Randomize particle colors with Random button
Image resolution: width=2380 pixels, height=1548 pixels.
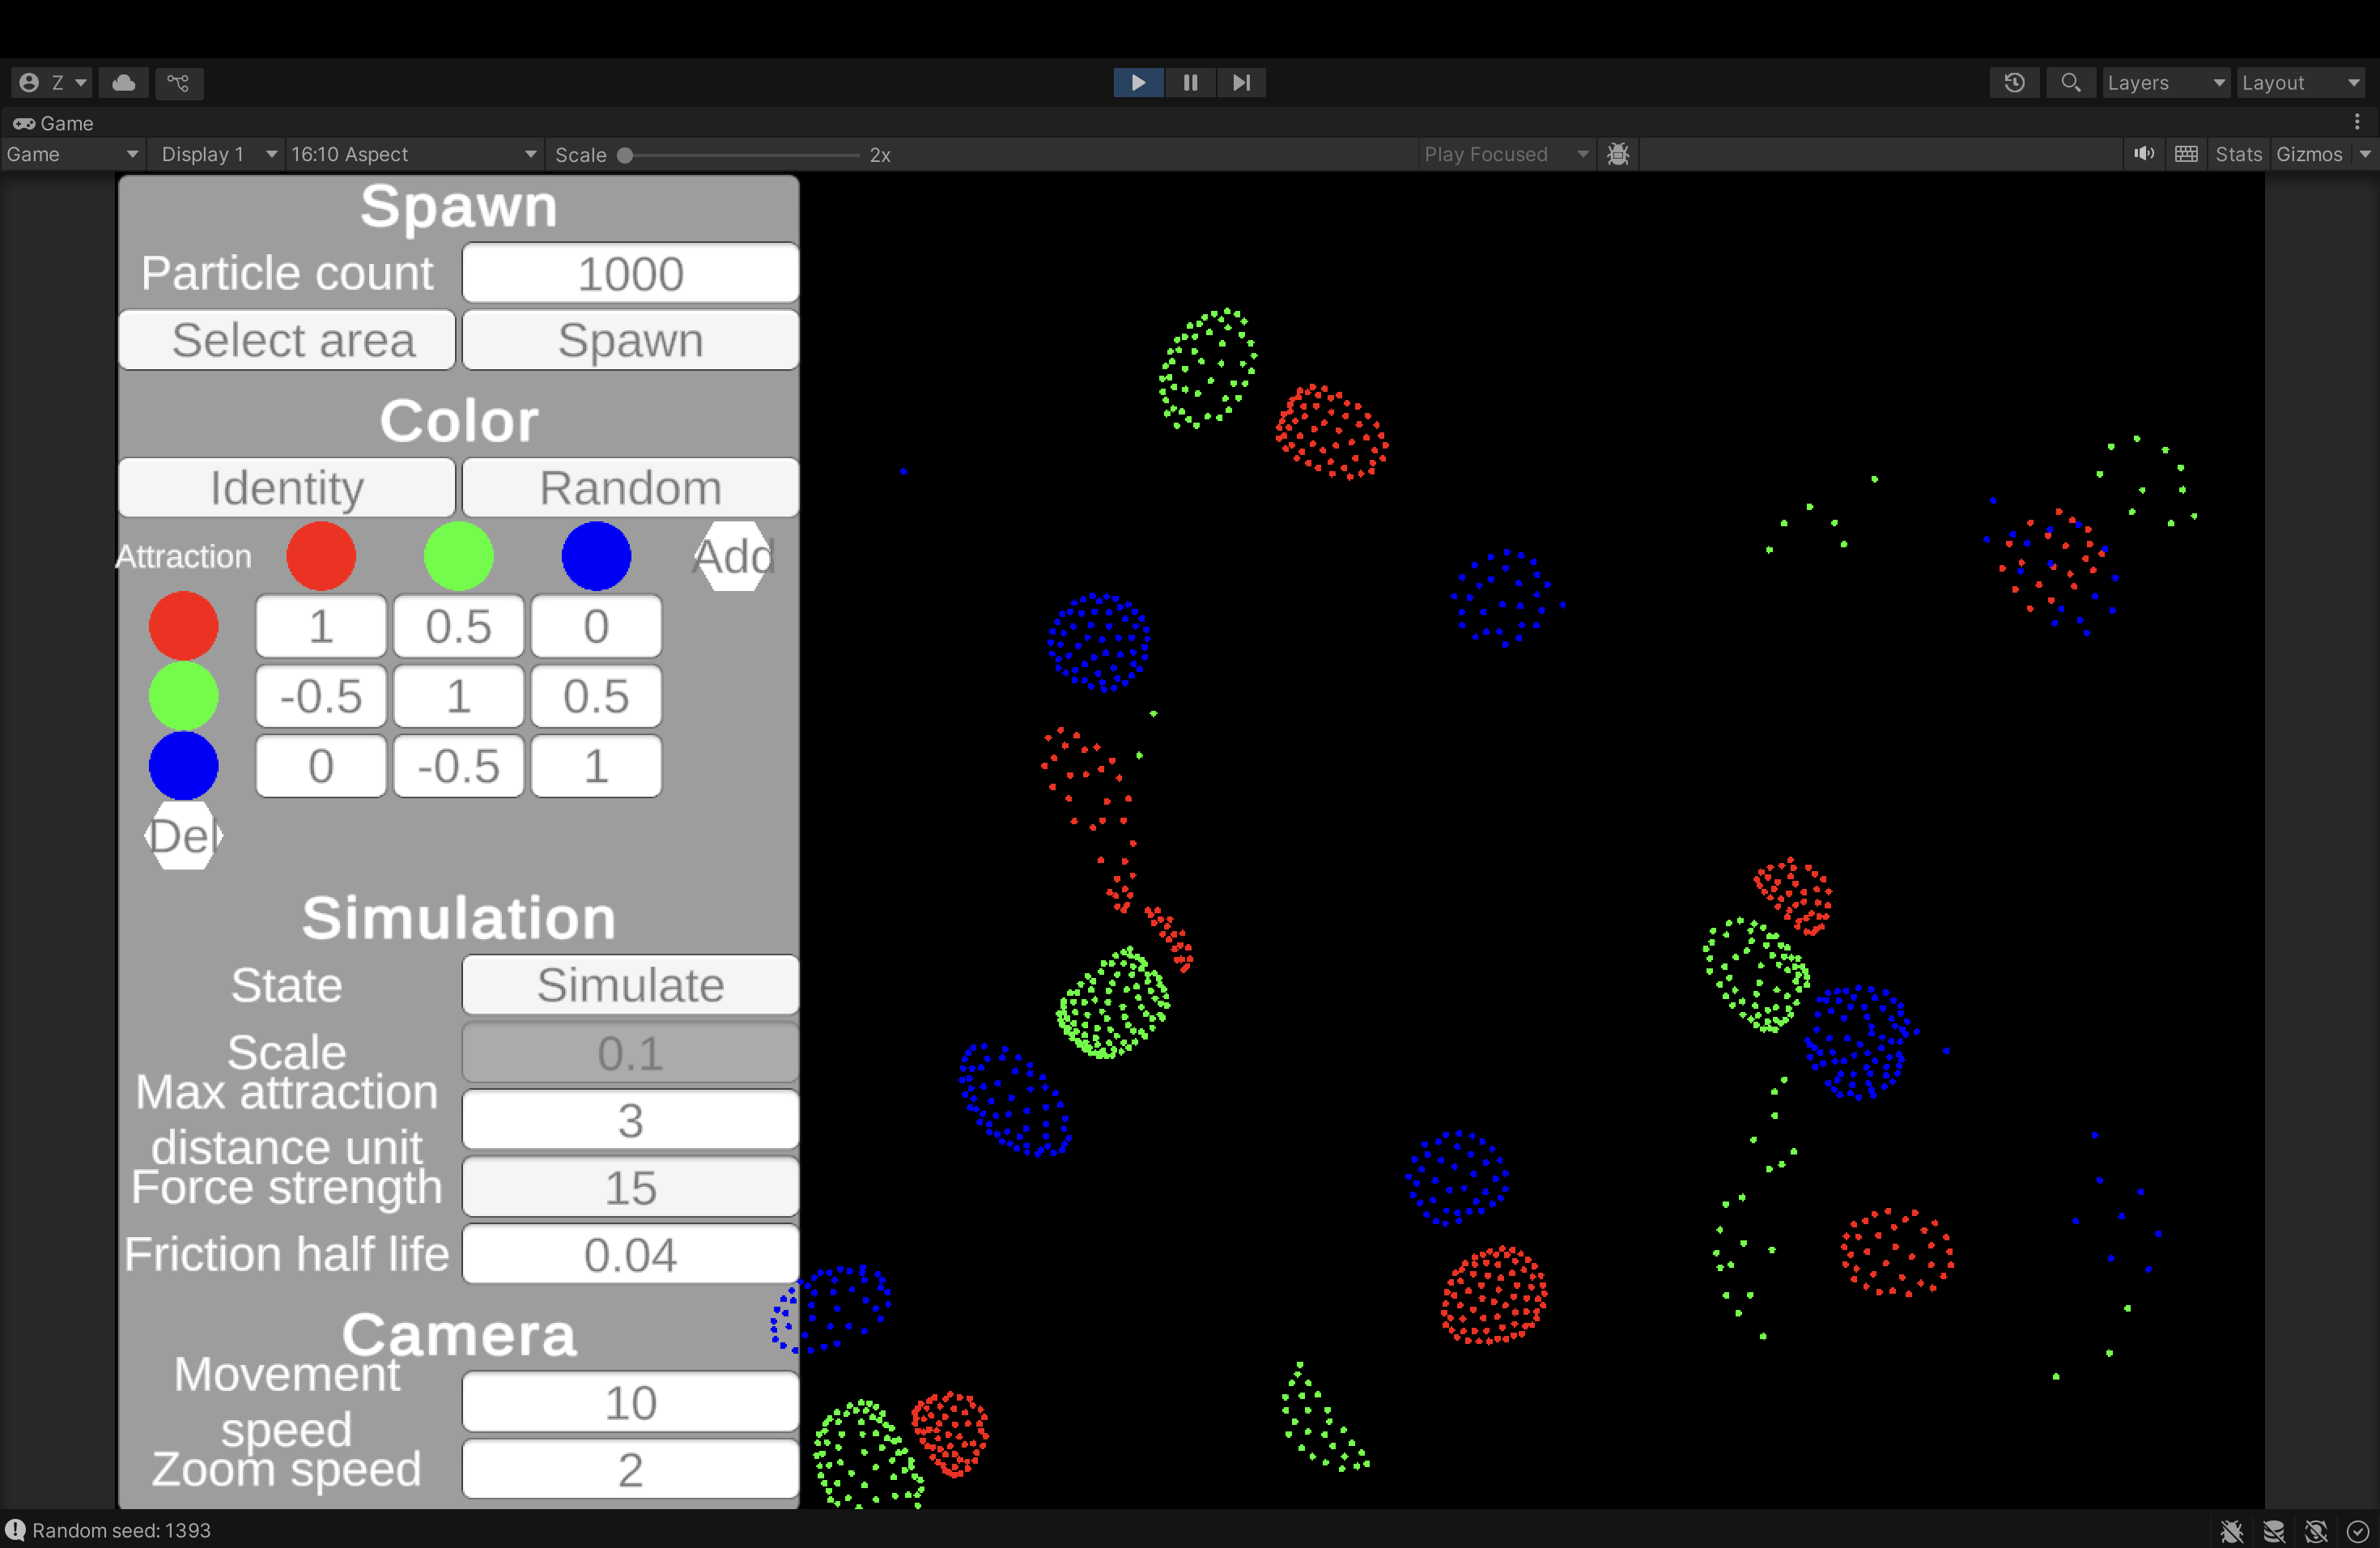[630, 487]
